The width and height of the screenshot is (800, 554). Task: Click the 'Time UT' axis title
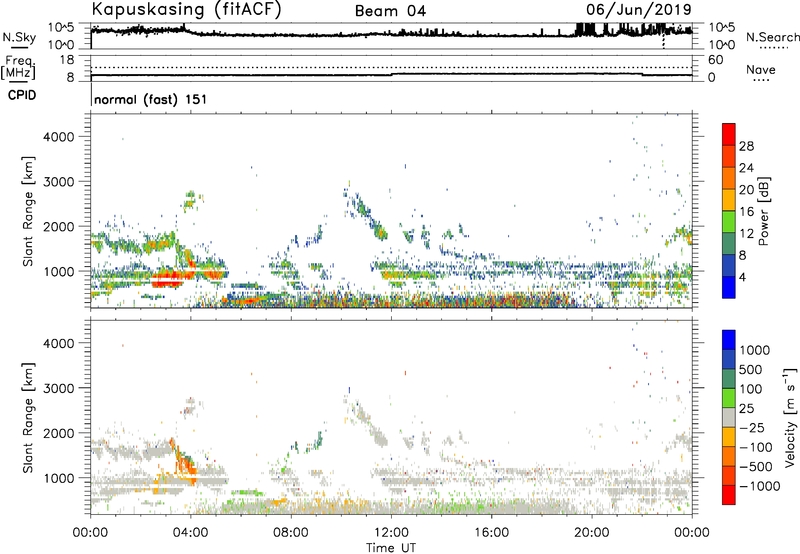point(391,547)
